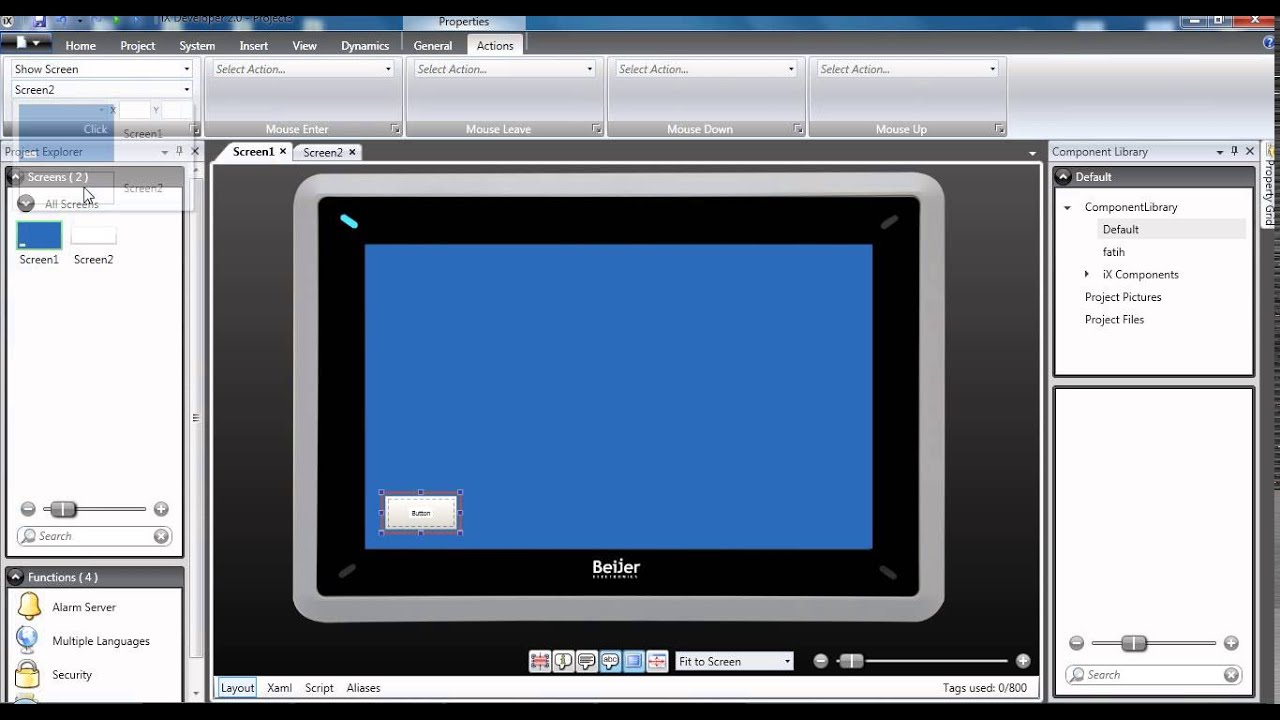This screenshot has height=720, width=1280.
Task: Open the document tab list dropdown arrow
Action: (1033, 153)
